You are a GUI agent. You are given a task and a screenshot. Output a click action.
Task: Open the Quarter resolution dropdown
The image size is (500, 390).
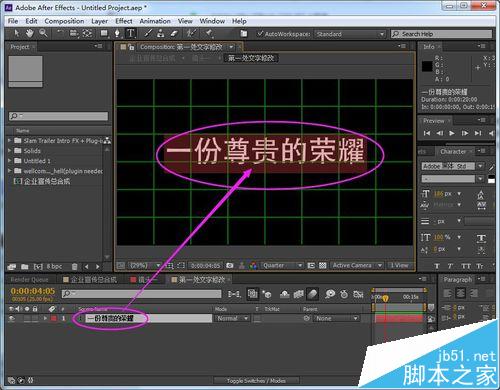[282, 266]
